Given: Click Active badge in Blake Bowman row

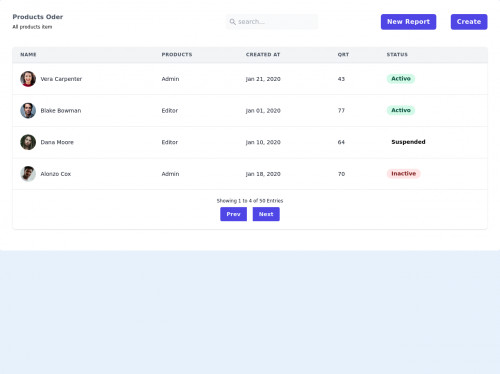Looking at the screenshot, I should 401,110.
